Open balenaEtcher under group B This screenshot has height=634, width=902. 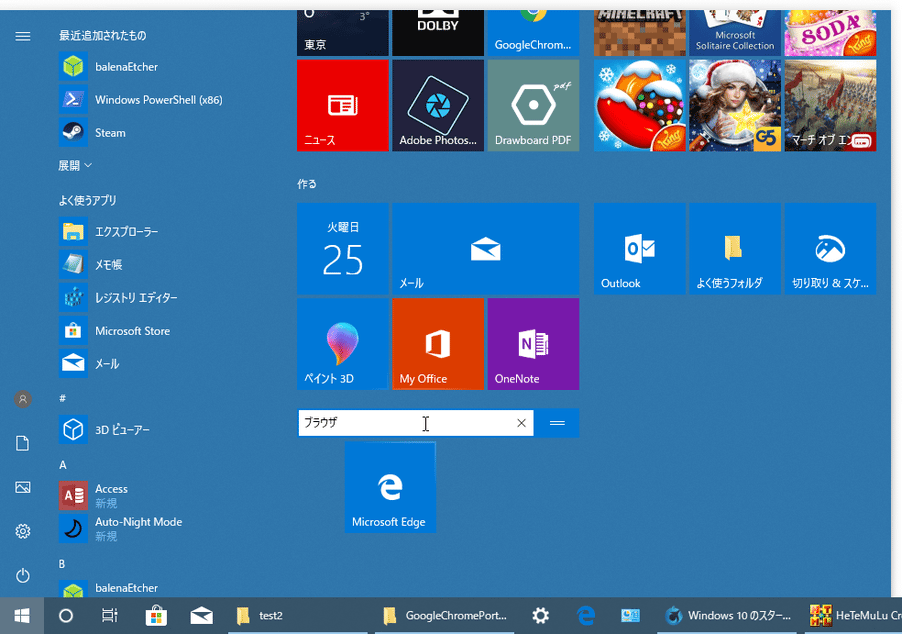click(x=109, y=588)
